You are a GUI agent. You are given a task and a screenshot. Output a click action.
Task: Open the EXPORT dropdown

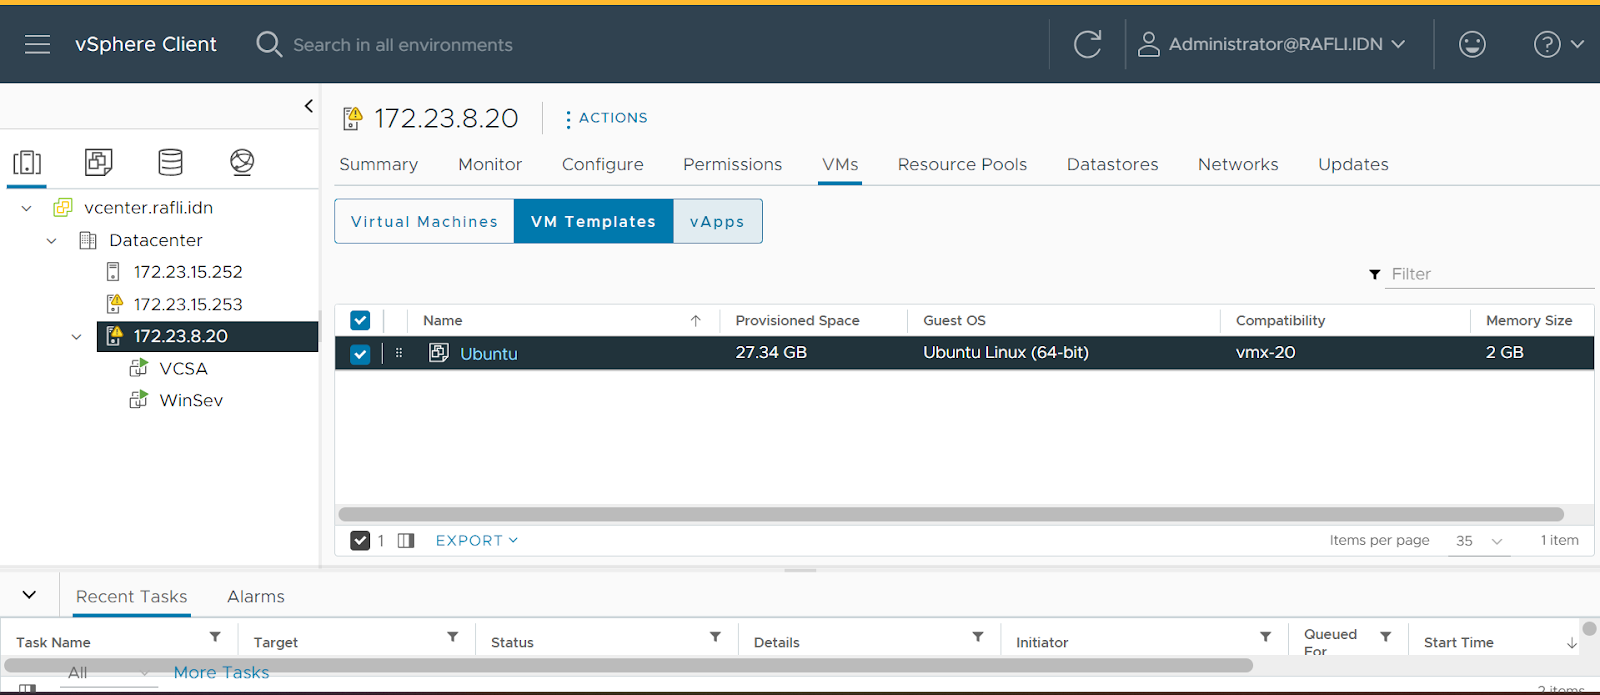pyautogui.click(x=477, y=540)
